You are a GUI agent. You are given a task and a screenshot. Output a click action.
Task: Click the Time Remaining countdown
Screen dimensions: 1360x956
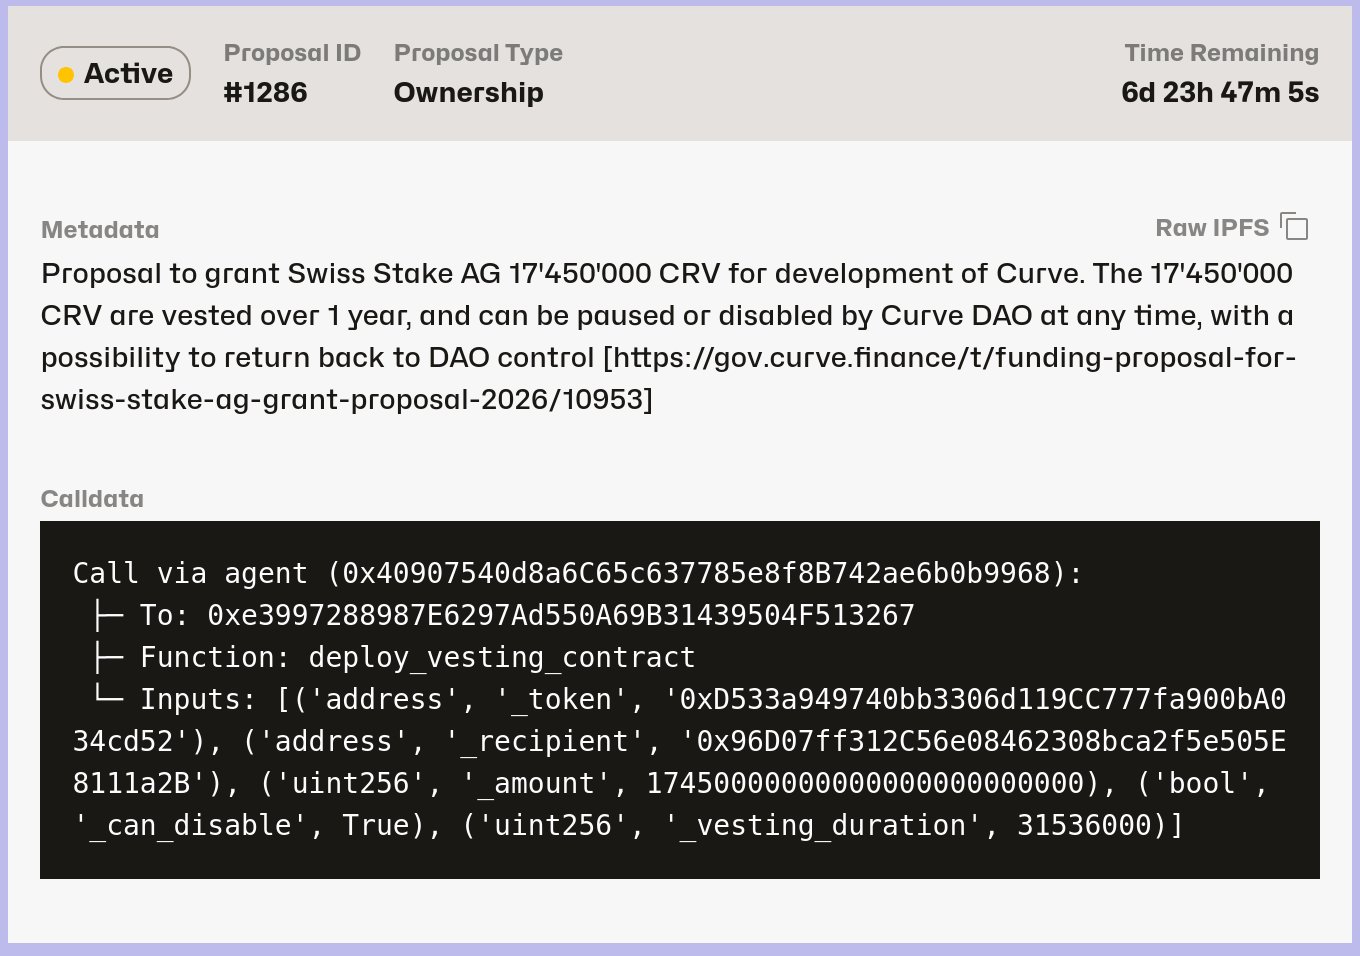click(1221, 91)
